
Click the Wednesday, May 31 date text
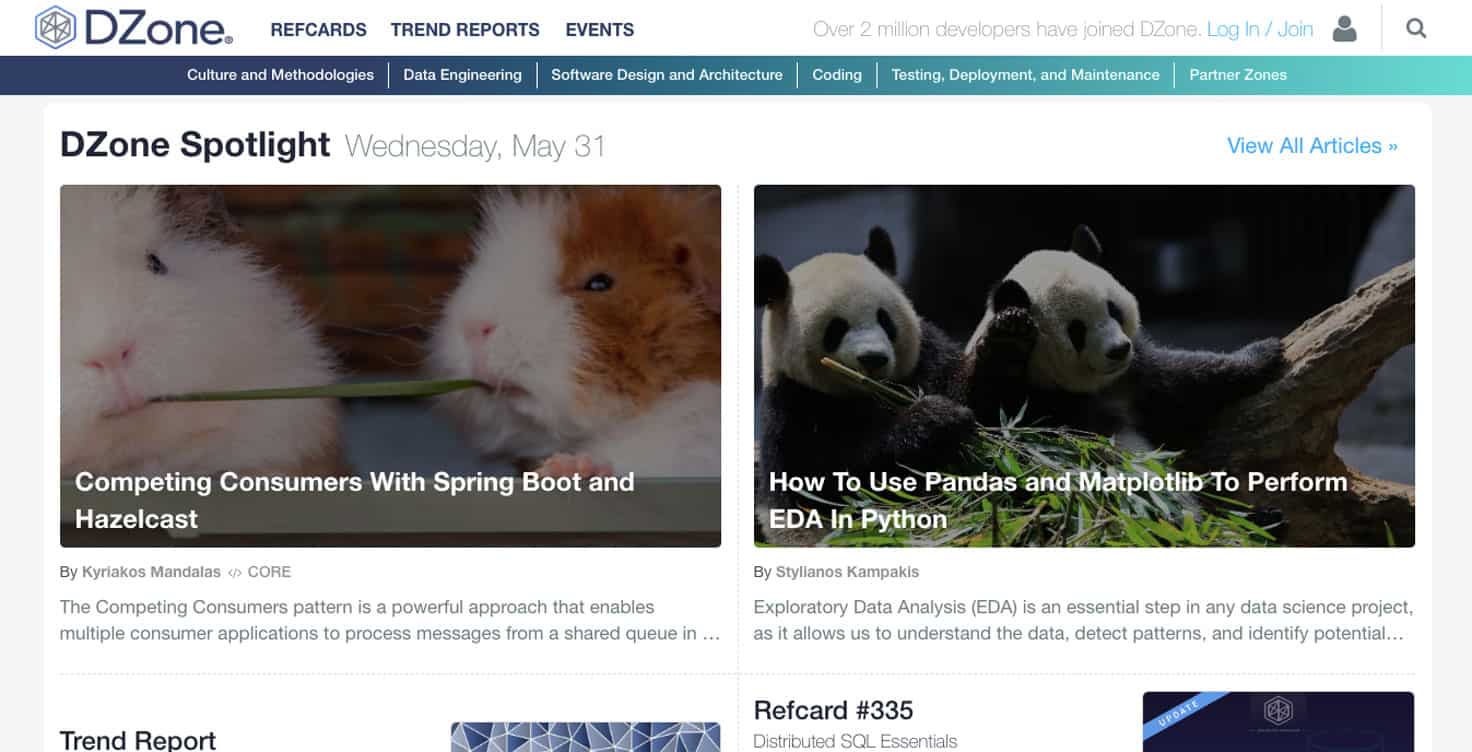[475, 146]
